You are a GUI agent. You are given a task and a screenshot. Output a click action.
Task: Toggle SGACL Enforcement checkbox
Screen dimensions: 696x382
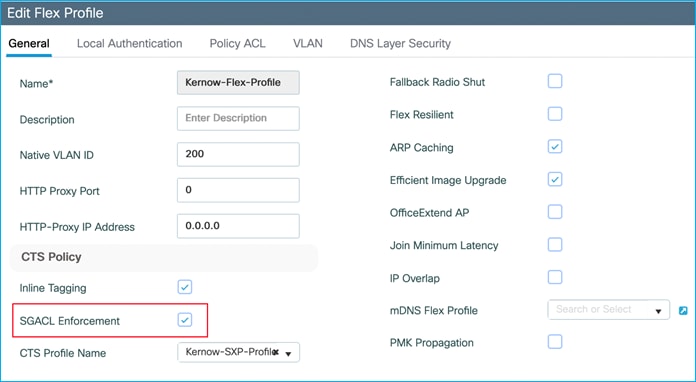(x=185, y=320)
